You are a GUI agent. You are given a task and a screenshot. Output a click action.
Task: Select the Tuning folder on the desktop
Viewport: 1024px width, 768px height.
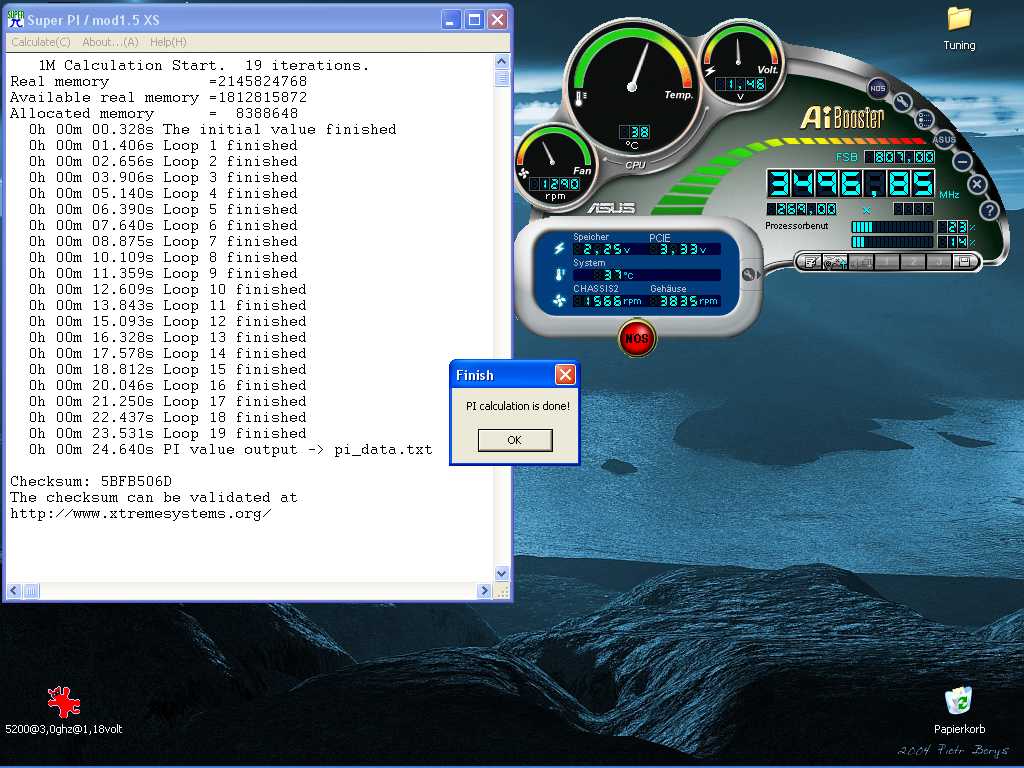pos(959,29)
